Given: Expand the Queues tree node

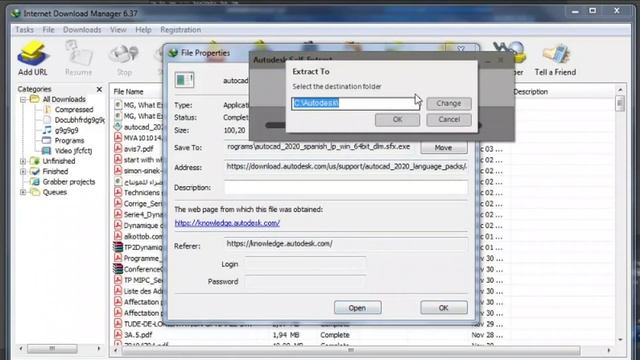Looking at the screenshot, I should click(x=23, y=192).
